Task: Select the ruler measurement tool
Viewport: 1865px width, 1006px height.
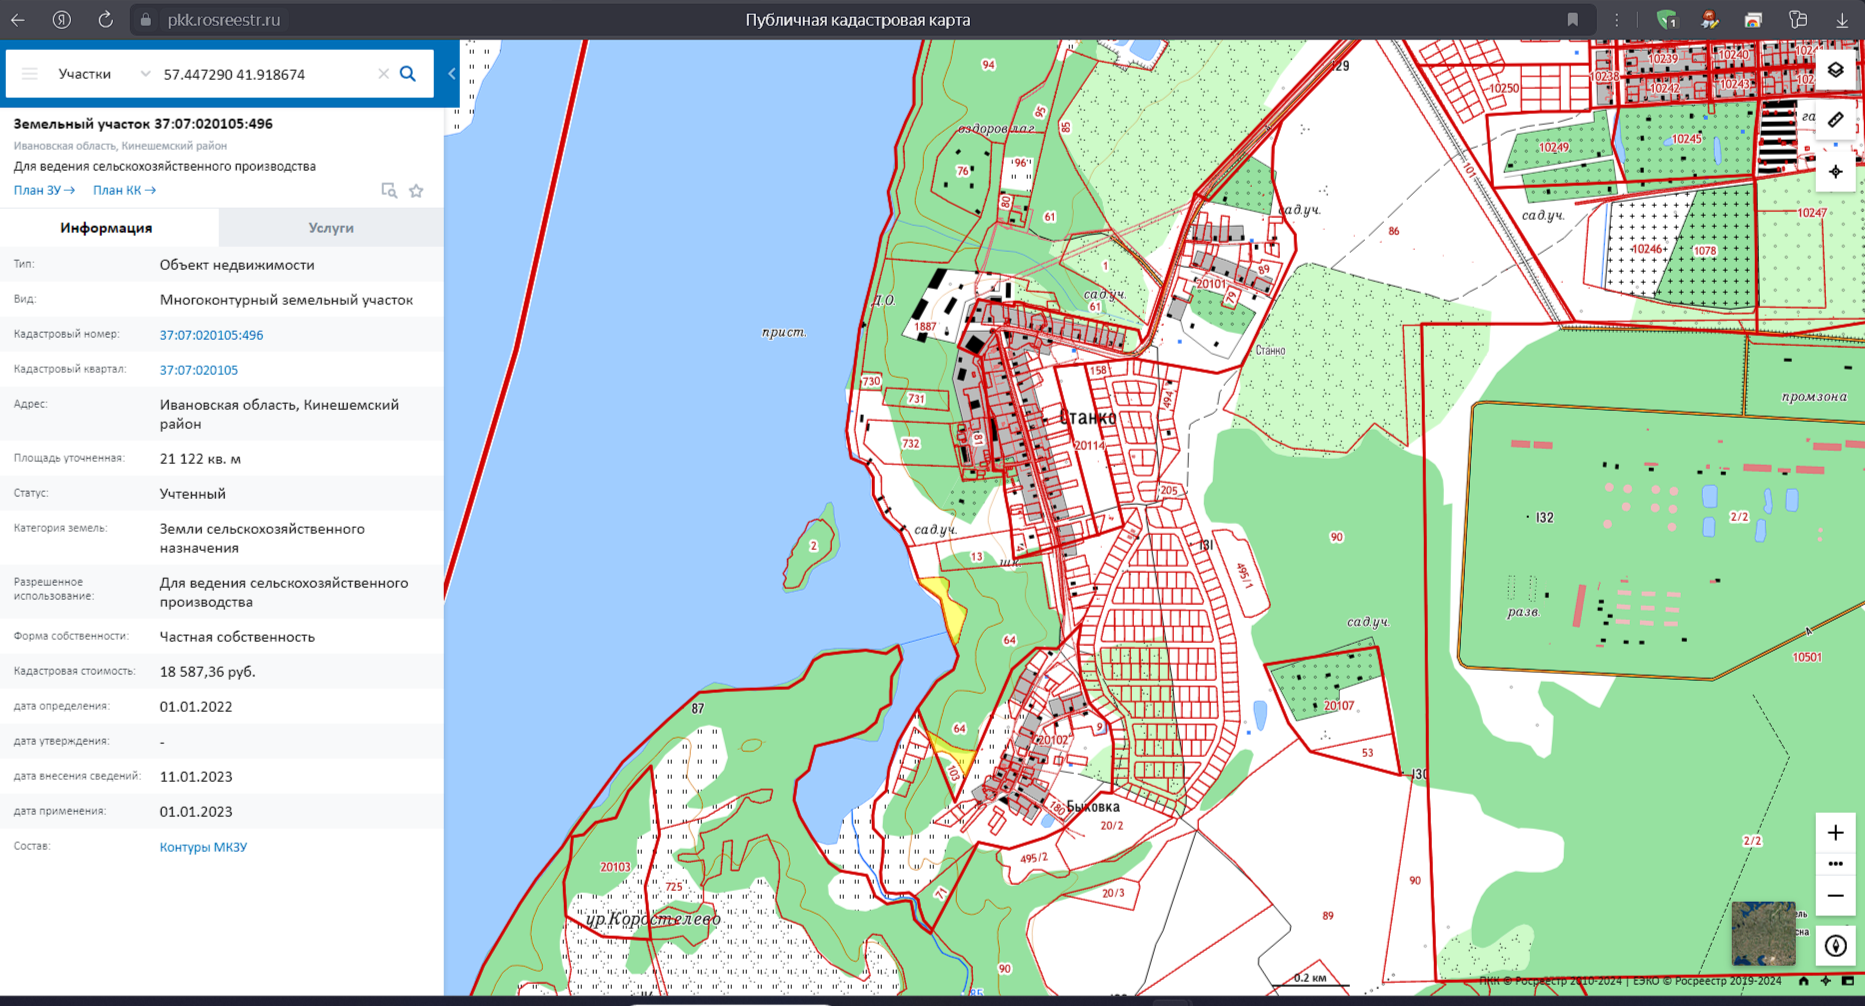Action: point(1835,120)
